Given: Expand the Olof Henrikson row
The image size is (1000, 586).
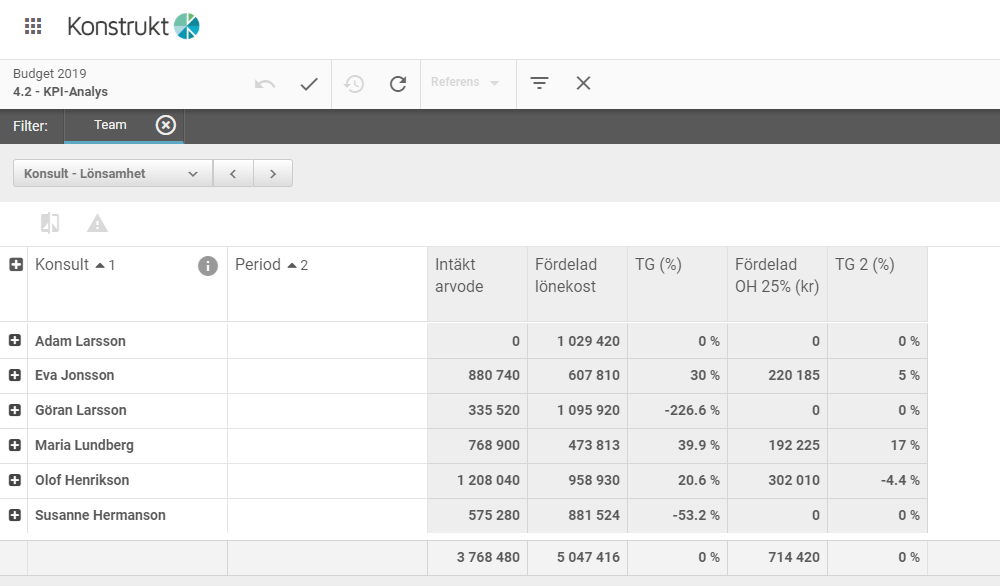Looking at the screenshot, I should point(15,480).
